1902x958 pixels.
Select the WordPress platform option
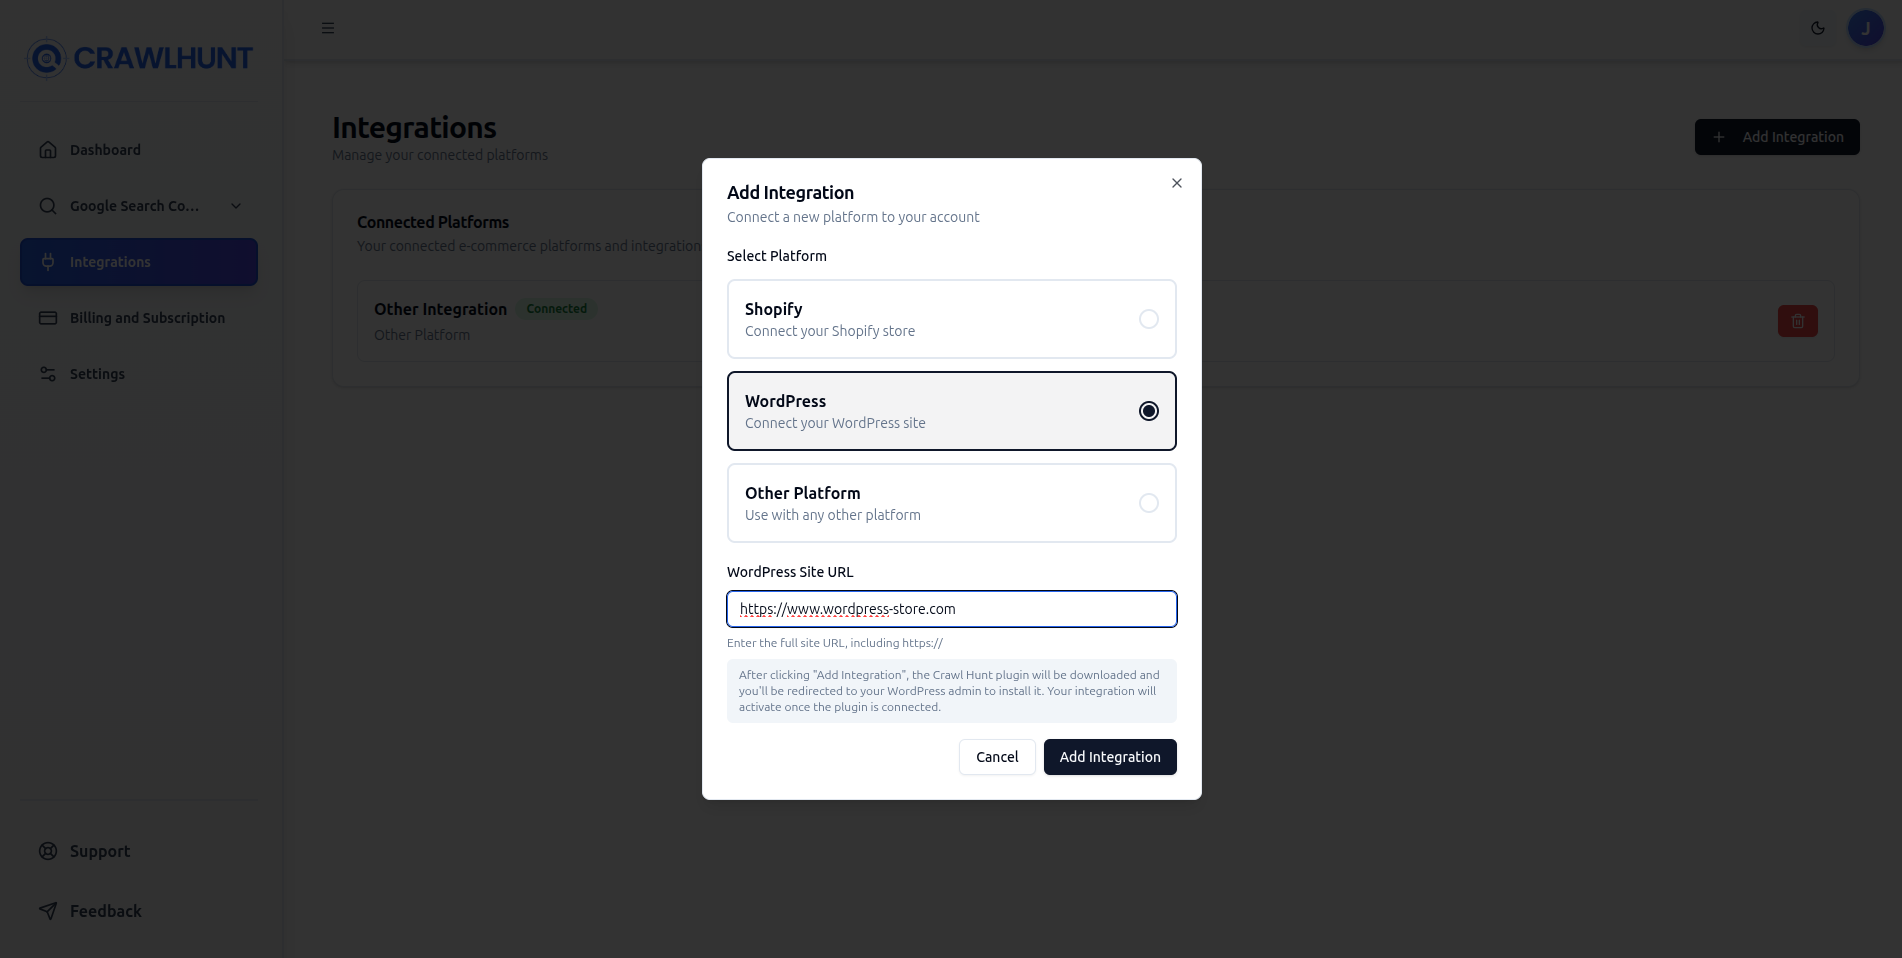[951, 410]
